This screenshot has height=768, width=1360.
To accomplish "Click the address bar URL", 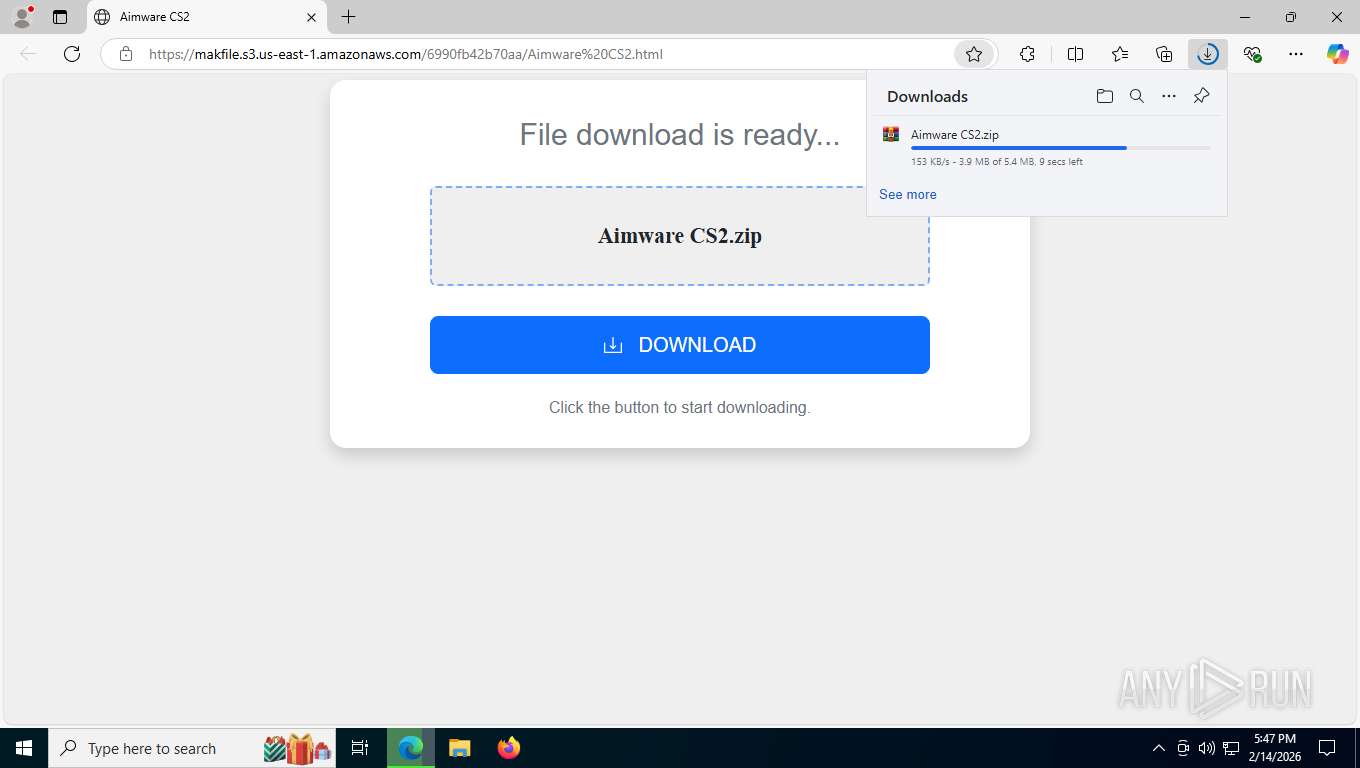I will (x=405, y=54).
